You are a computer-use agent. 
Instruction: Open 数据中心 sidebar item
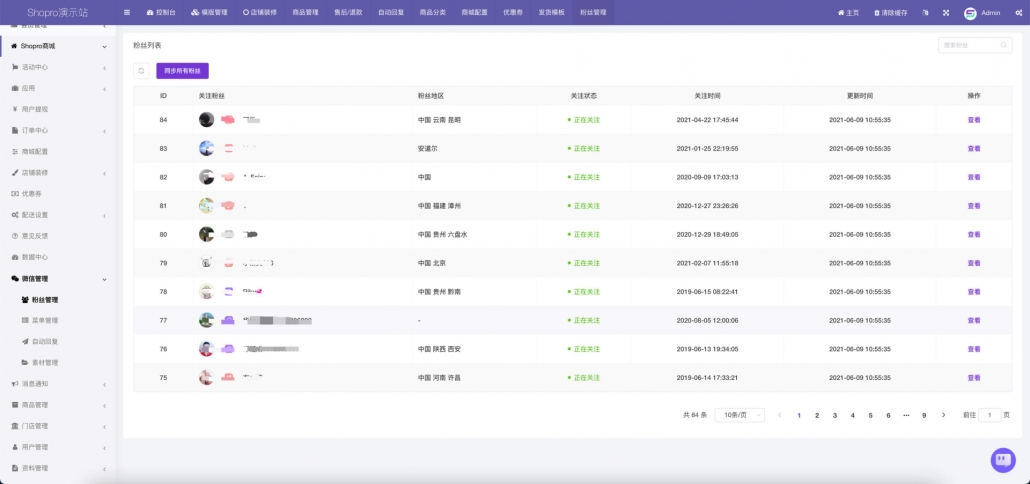click(x=59, y=257)
